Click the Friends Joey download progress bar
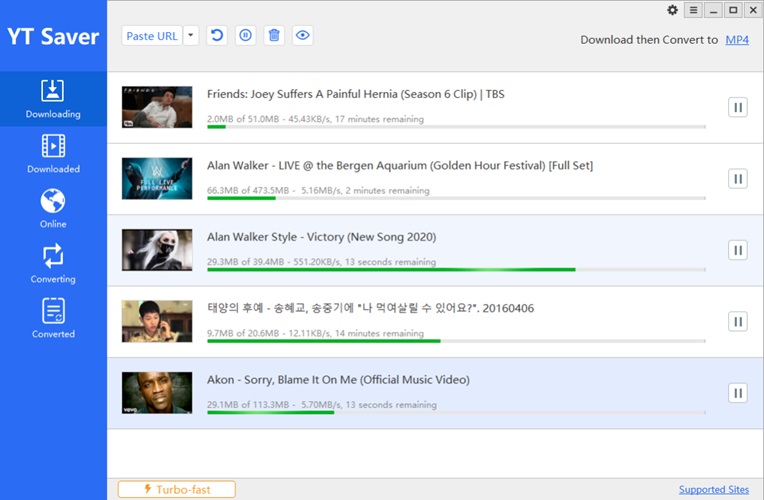 click(x=456, y=127)
